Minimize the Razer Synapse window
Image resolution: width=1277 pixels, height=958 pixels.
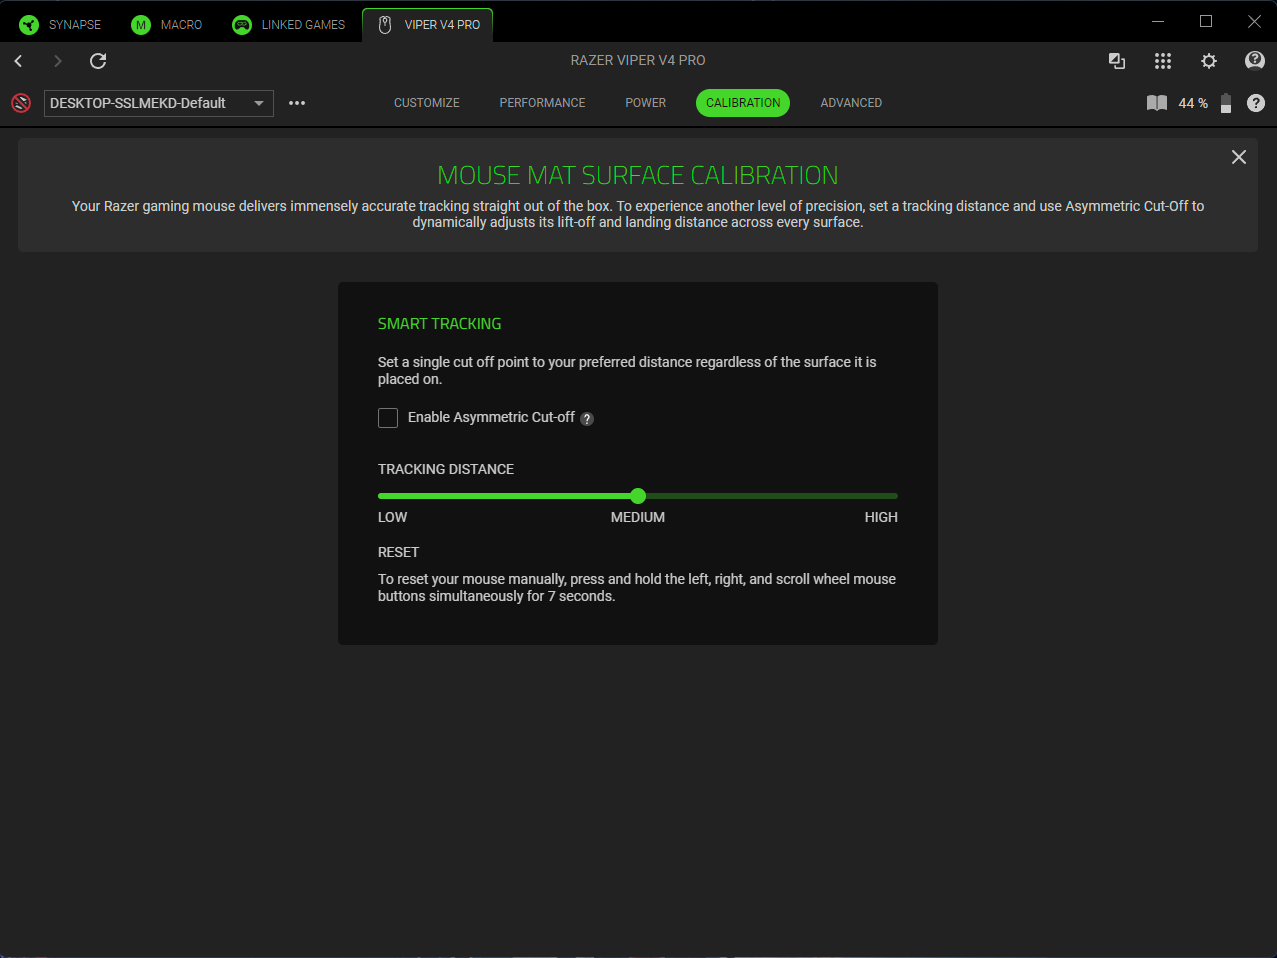1158,21
